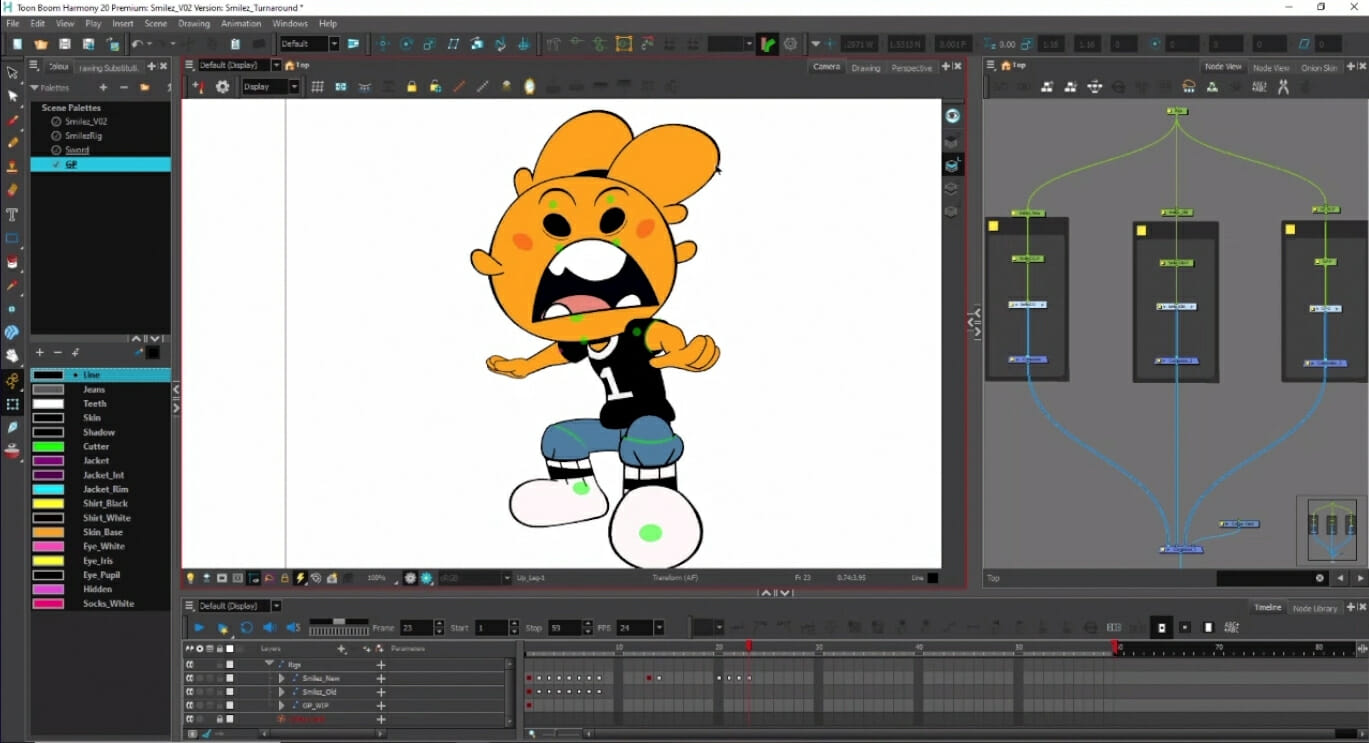
Task: Select the Text tool
Action: [12, 213]
